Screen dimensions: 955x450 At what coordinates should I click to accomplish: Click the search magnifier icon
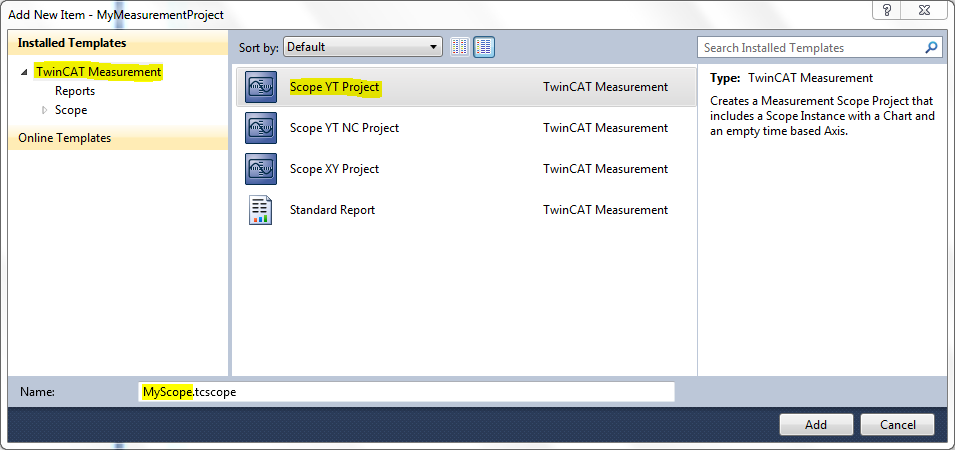[x=931, y=47]
